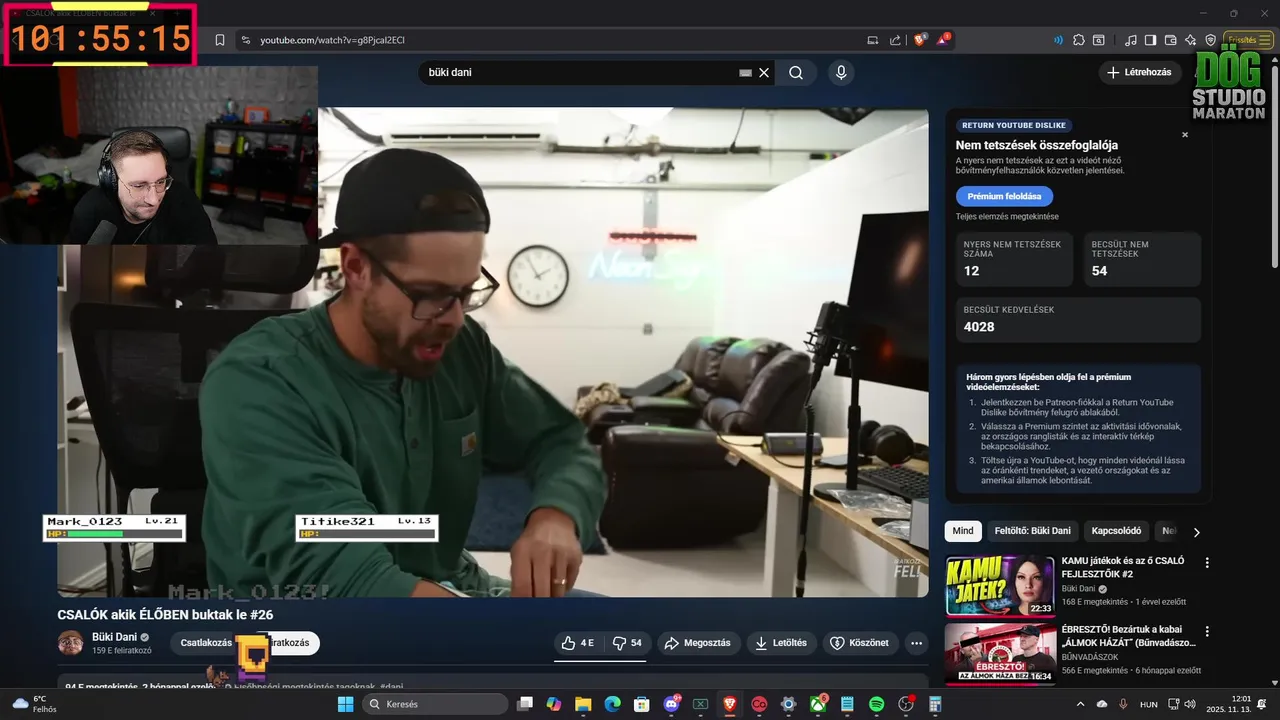Open the Brave Rewards triangle icon
This screenshot has width=1280, height=720.
[x=944, y=40]
